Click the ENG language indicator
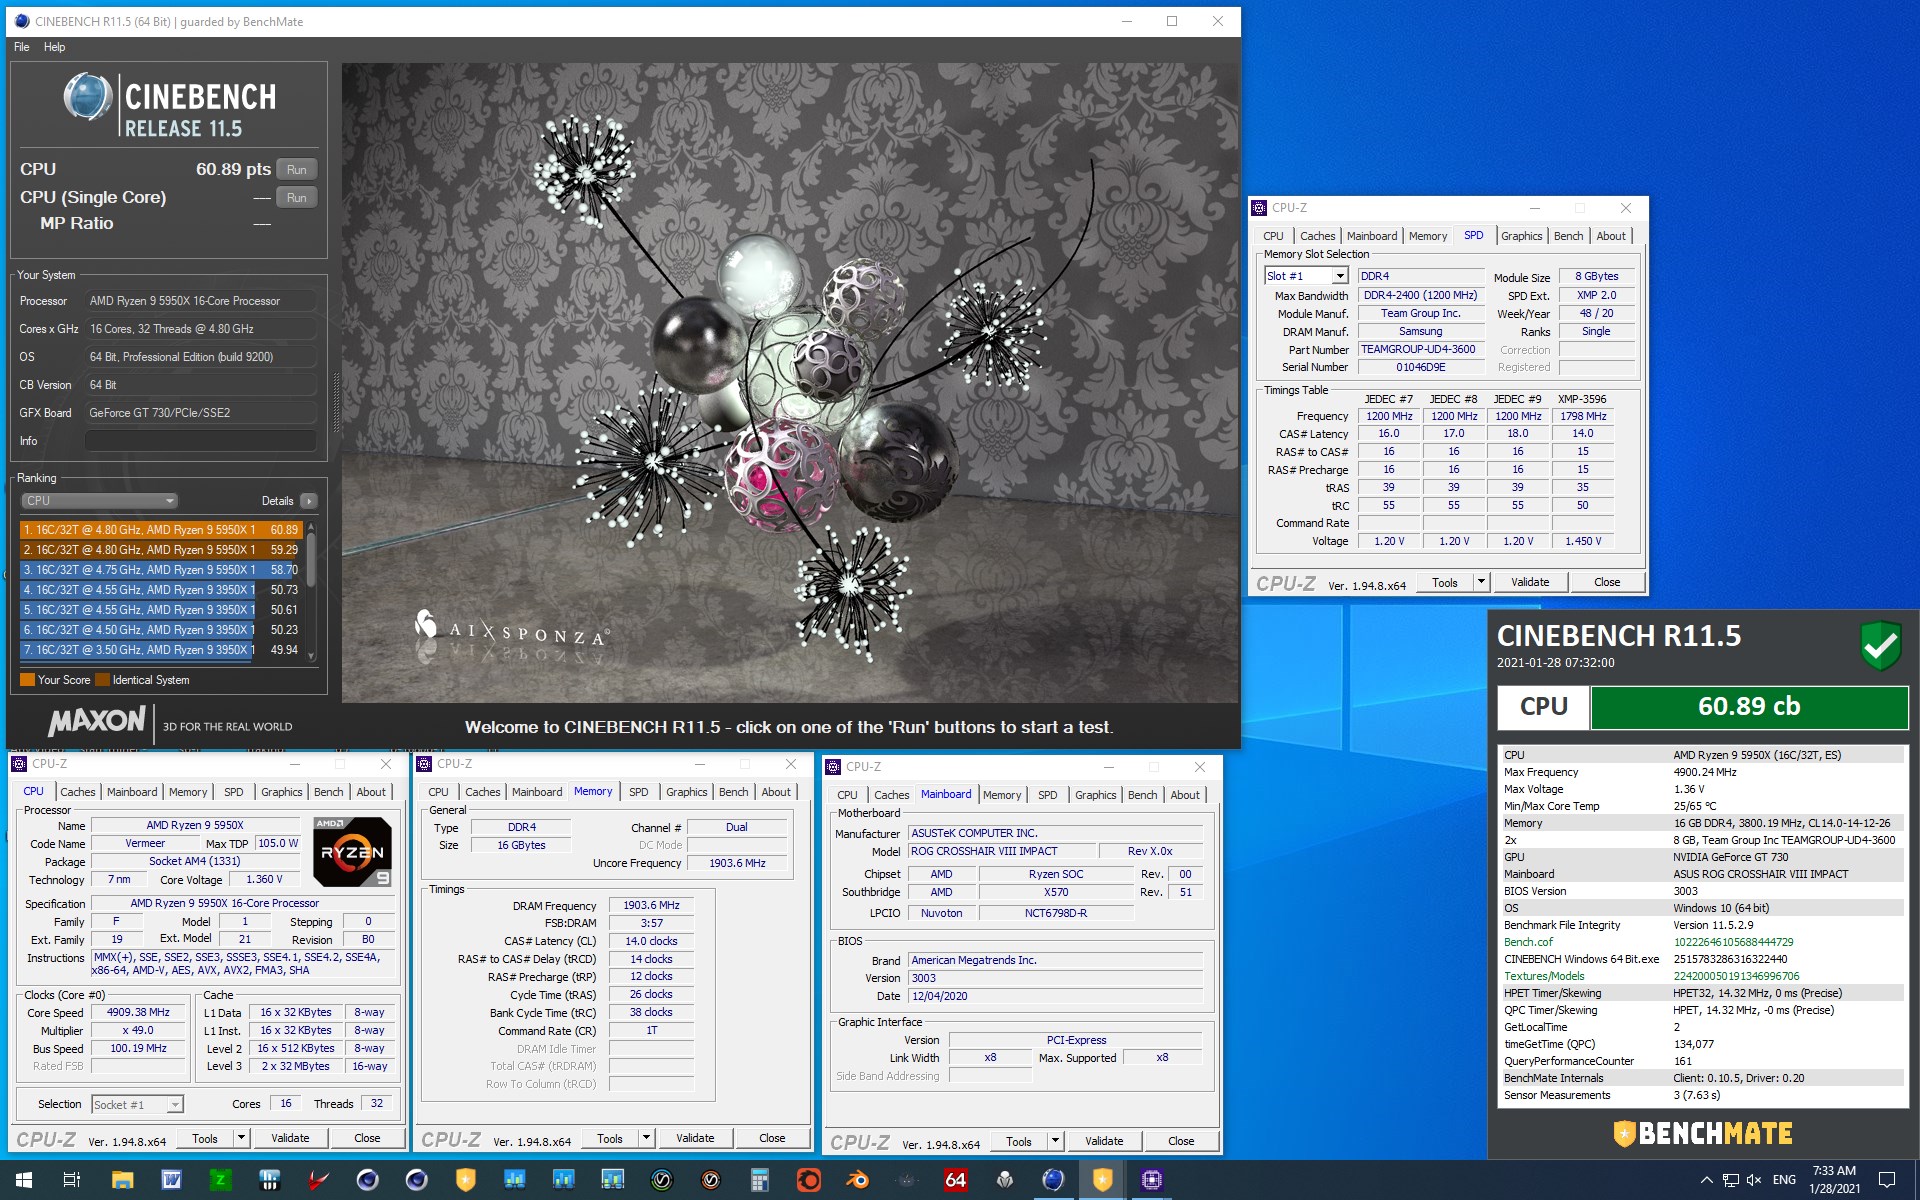 (1784, 1180)
